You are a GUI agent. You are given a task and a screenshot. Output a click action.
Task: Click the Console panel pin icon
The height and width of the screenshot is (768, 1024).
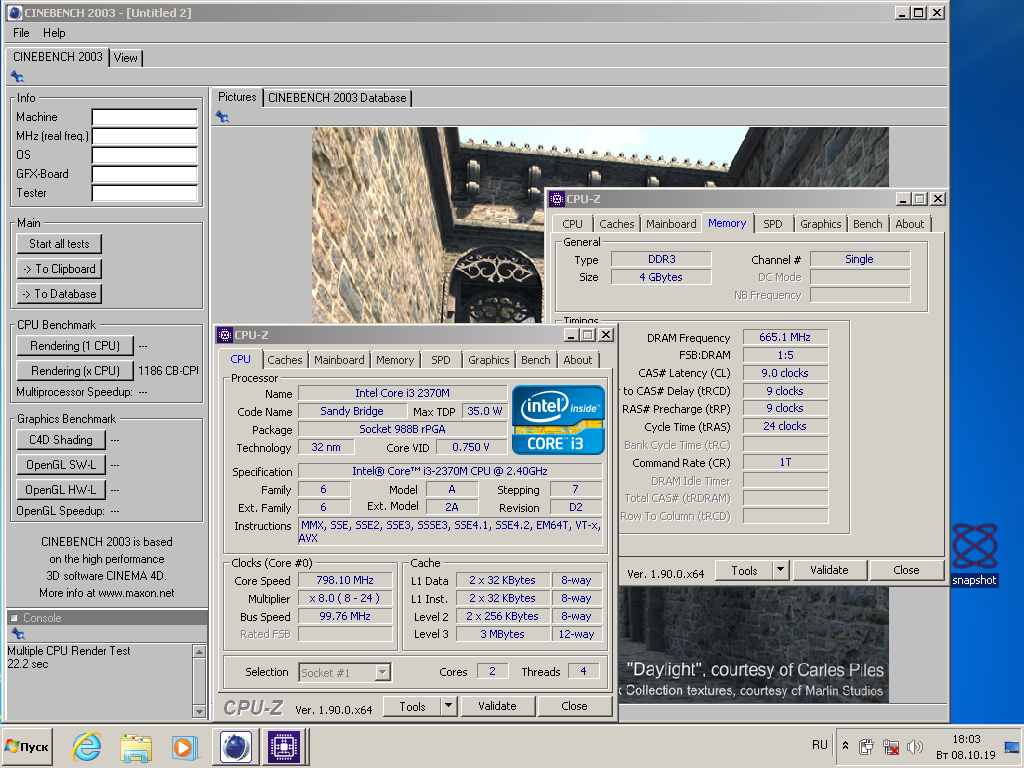pos(18,633)
